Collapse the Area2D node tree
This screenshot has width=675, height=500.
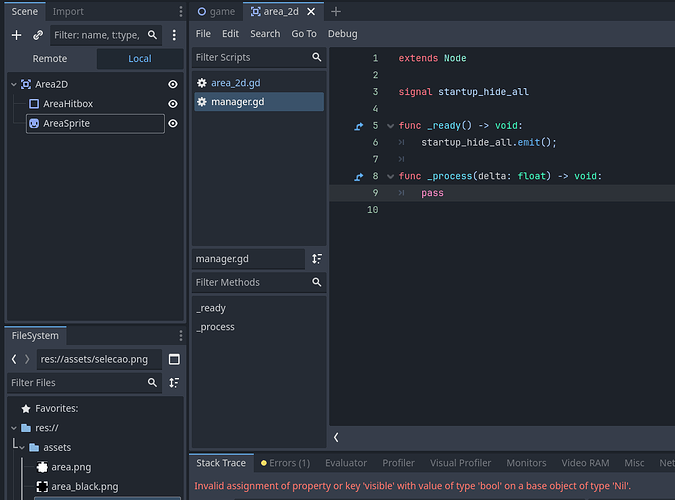pos(14,84)
